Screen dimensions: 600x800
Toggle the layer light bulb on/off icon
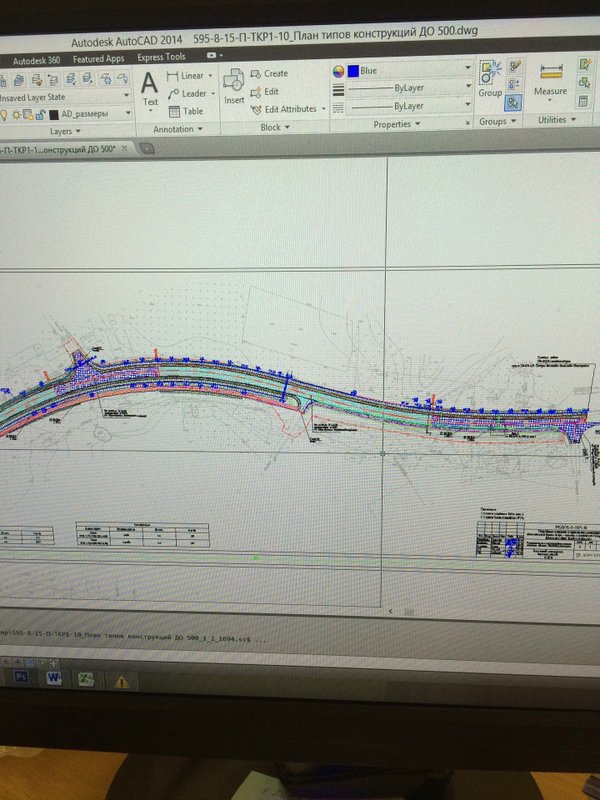pos(4,115)
